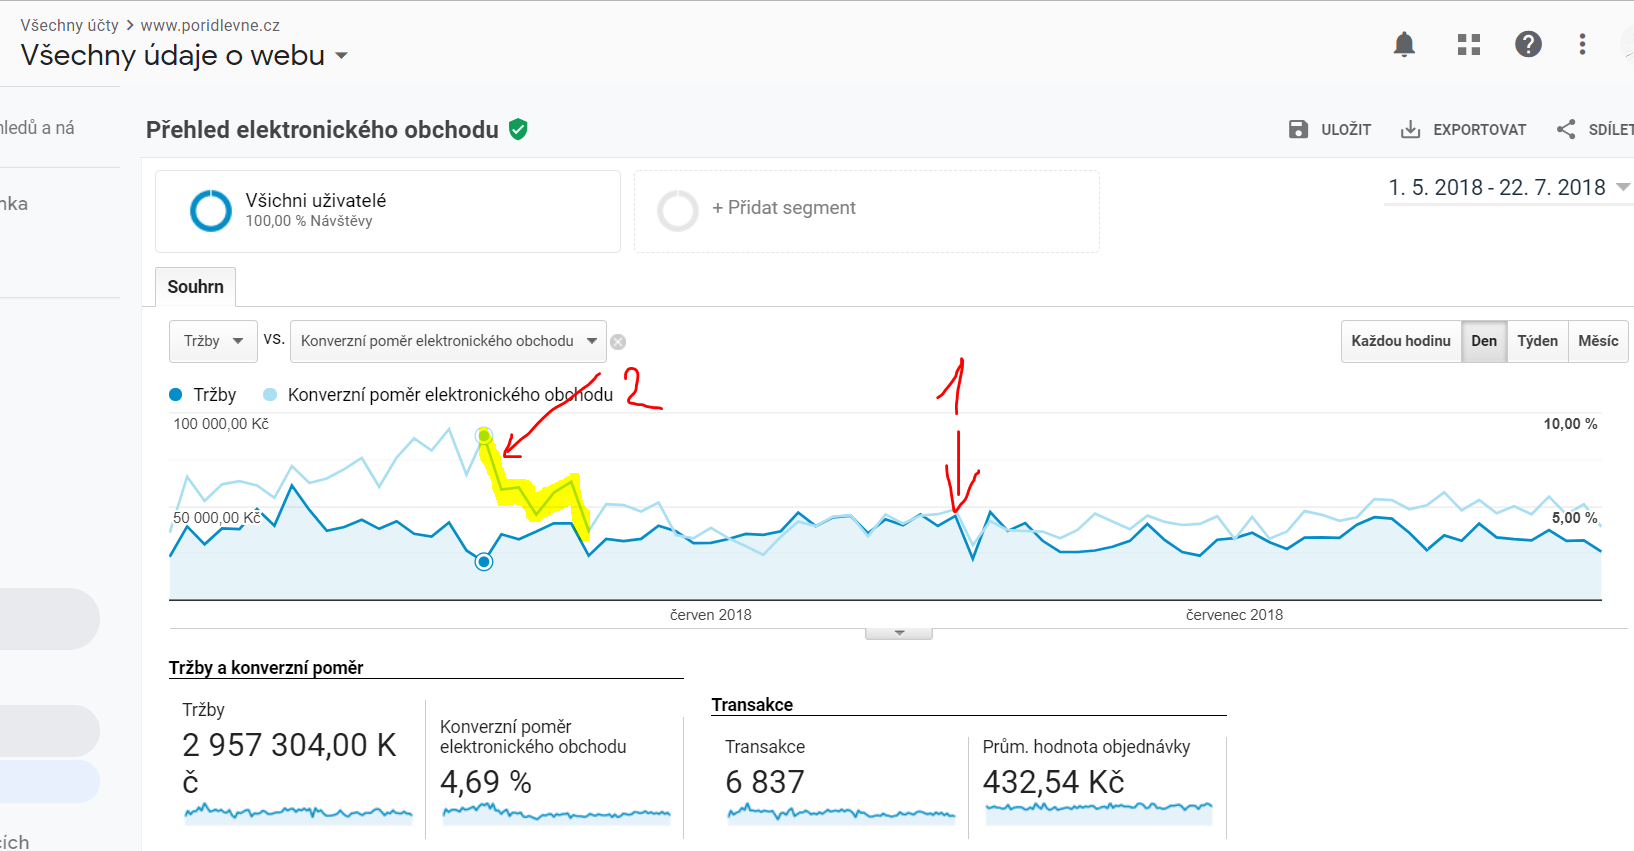This screenshot has height=851, width=1634.
Task: Open the three-dot more options menu
Action: 1582,44
